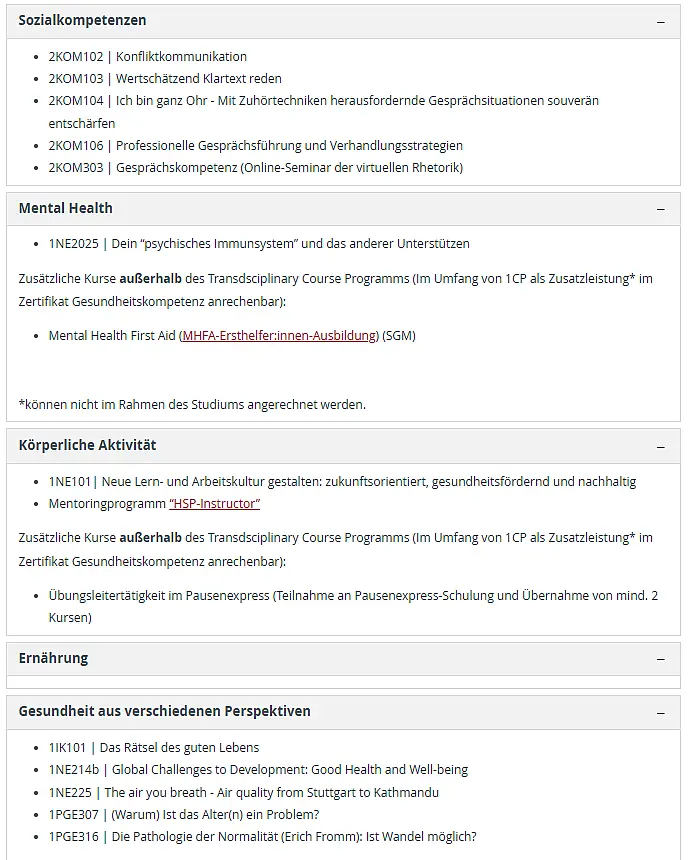
Task: Toggle the Sozialkompetenzen accordion header
Action: pyautogui.click(x=343, y=21)
